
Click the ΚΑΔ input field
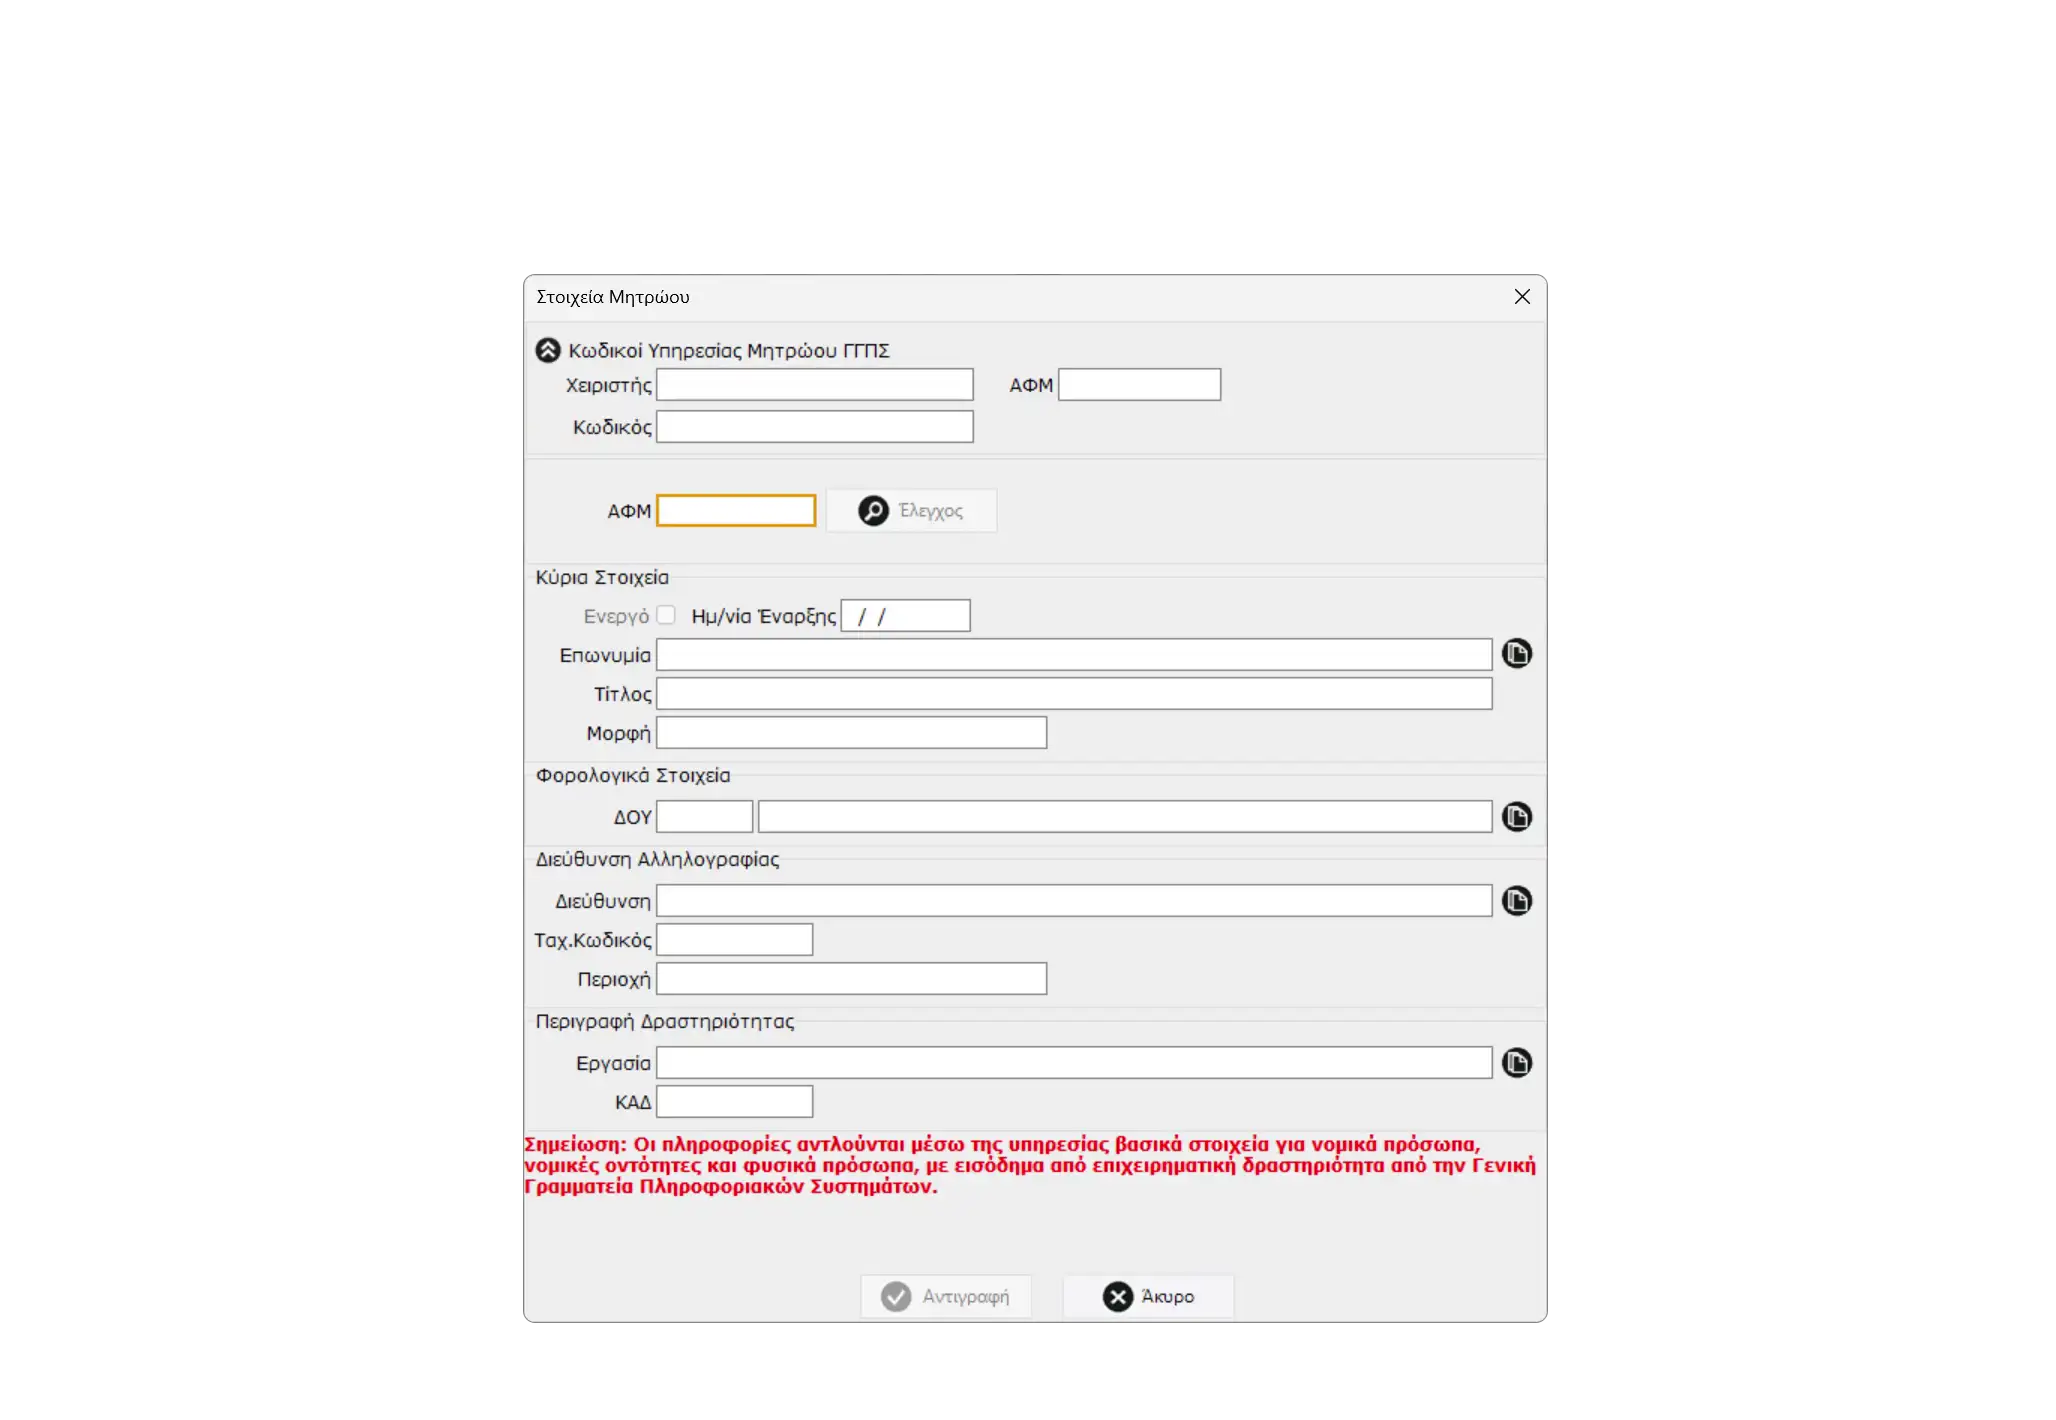click(x=734, y=1102)
